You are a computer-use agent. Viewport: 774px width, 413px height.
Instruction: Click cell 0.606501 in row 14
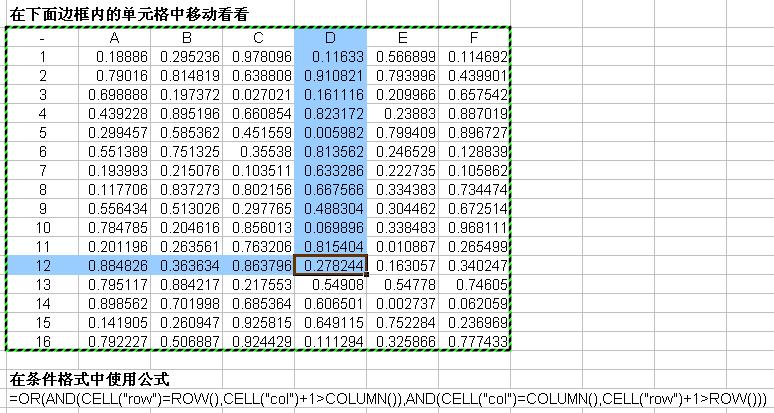tap(331, 303)
